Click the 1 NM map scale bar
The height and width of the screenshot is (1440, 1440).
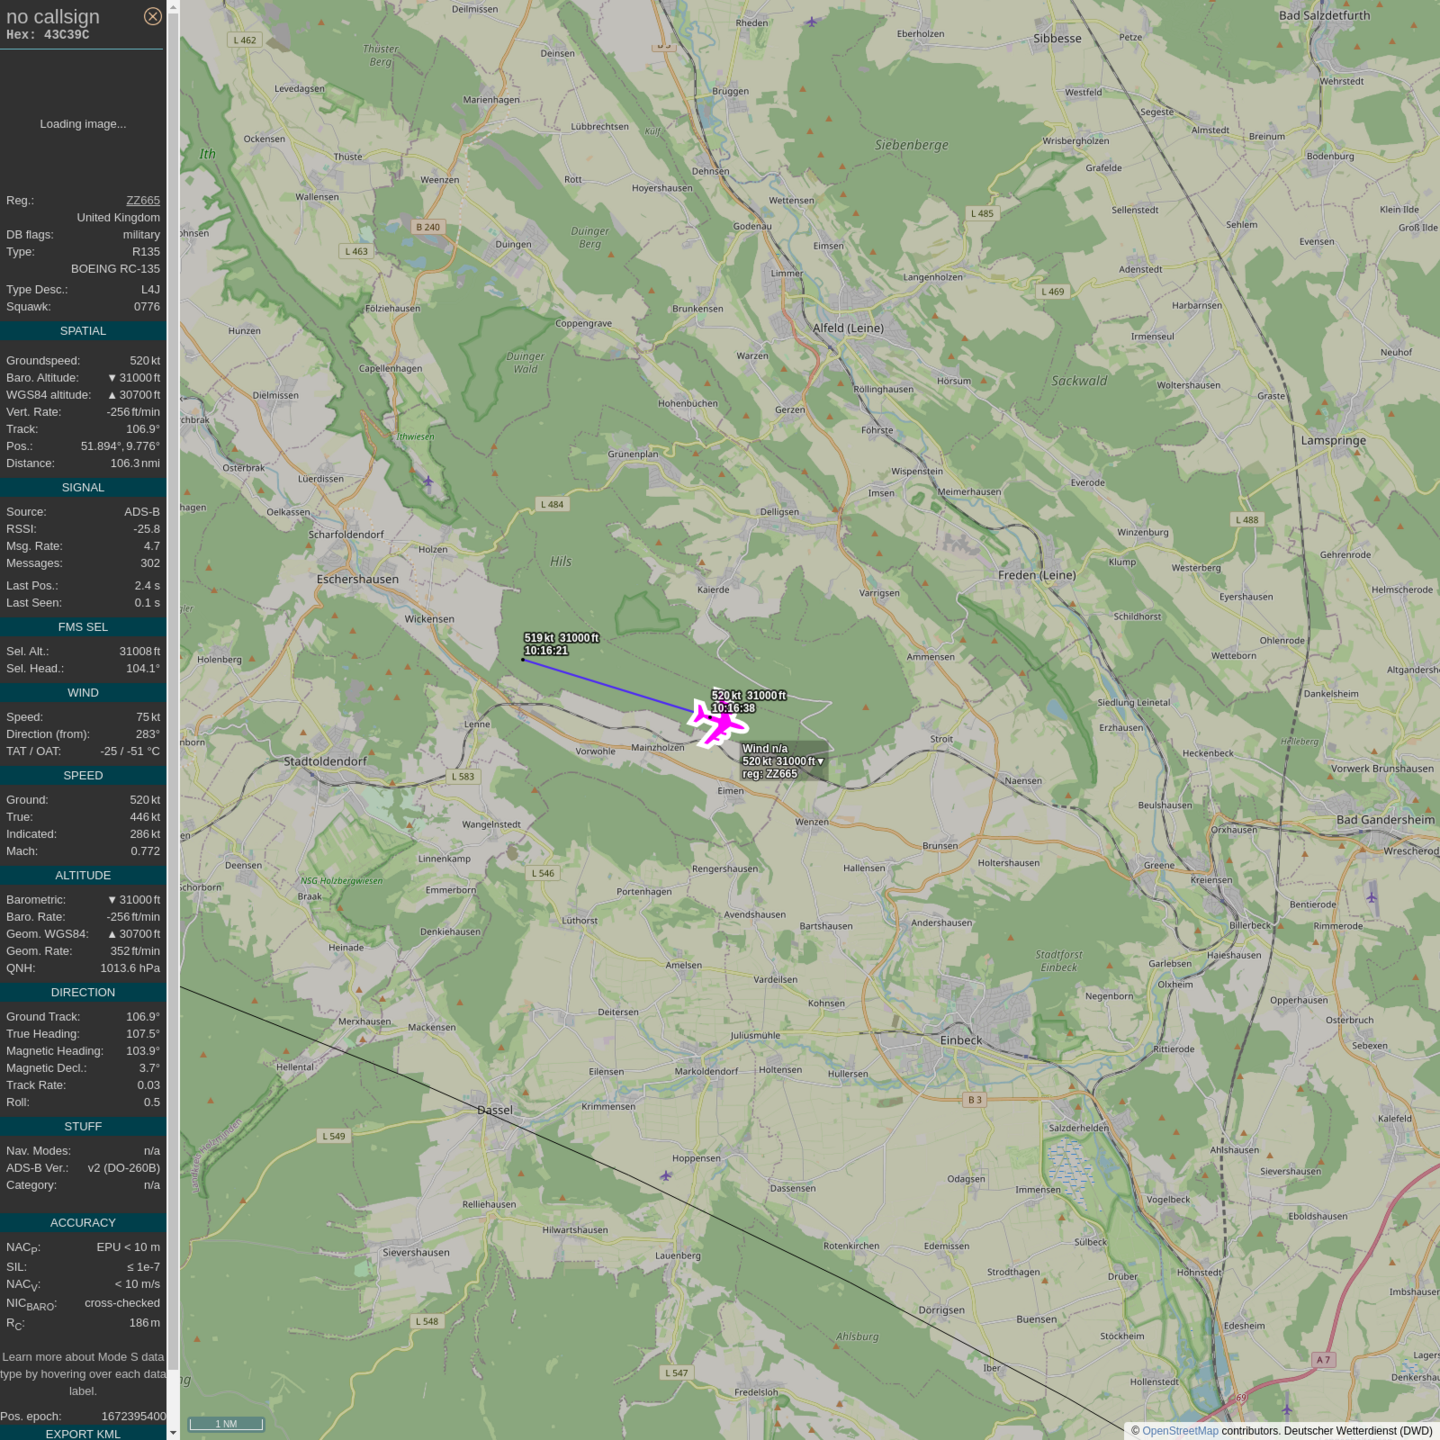click(227, 1423)
